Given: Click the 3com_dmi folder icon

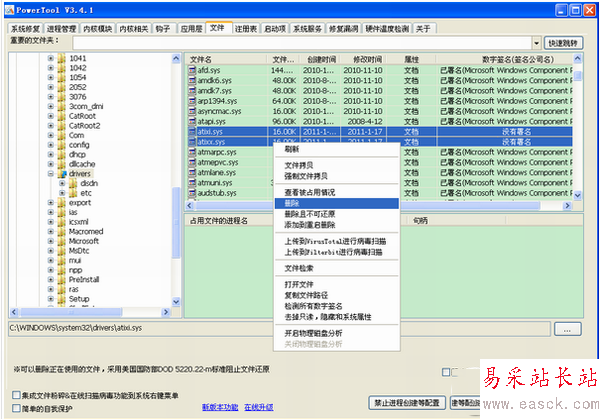Looking at the screenshot, I should 62,106.
